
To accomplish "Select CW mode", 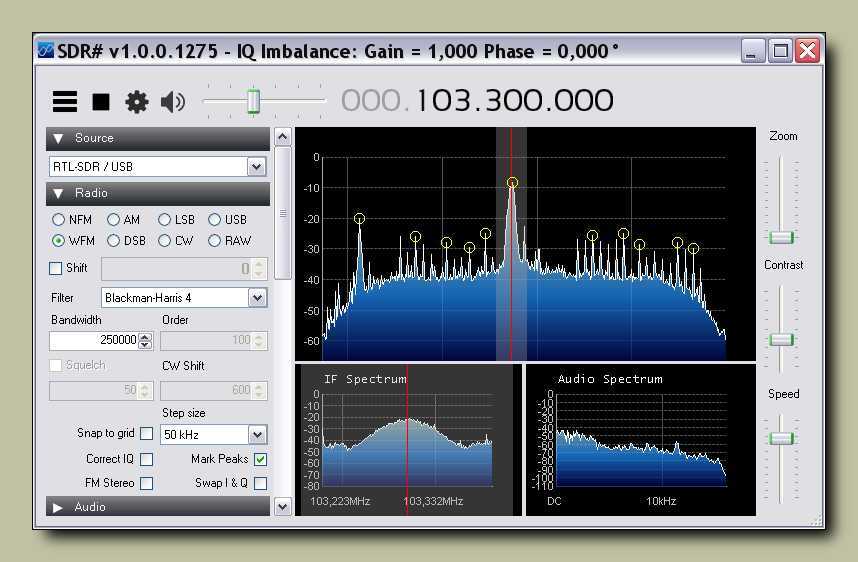I will 164,241.
